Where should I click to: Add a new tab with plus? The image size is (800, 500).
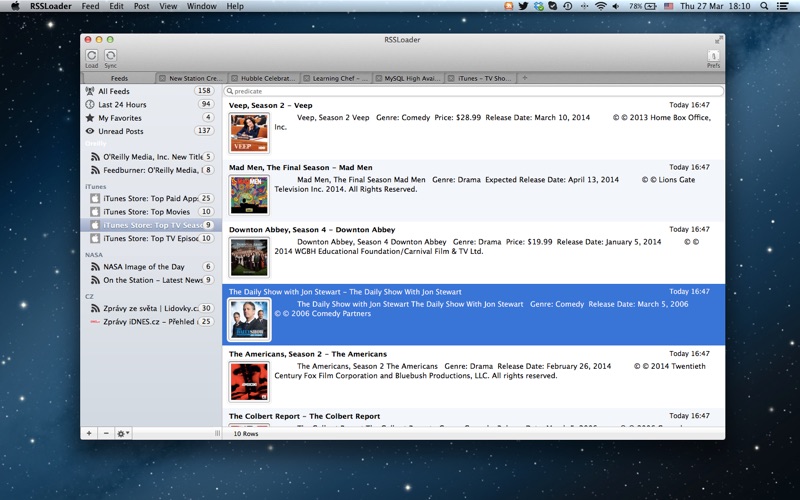click(525, 78)
